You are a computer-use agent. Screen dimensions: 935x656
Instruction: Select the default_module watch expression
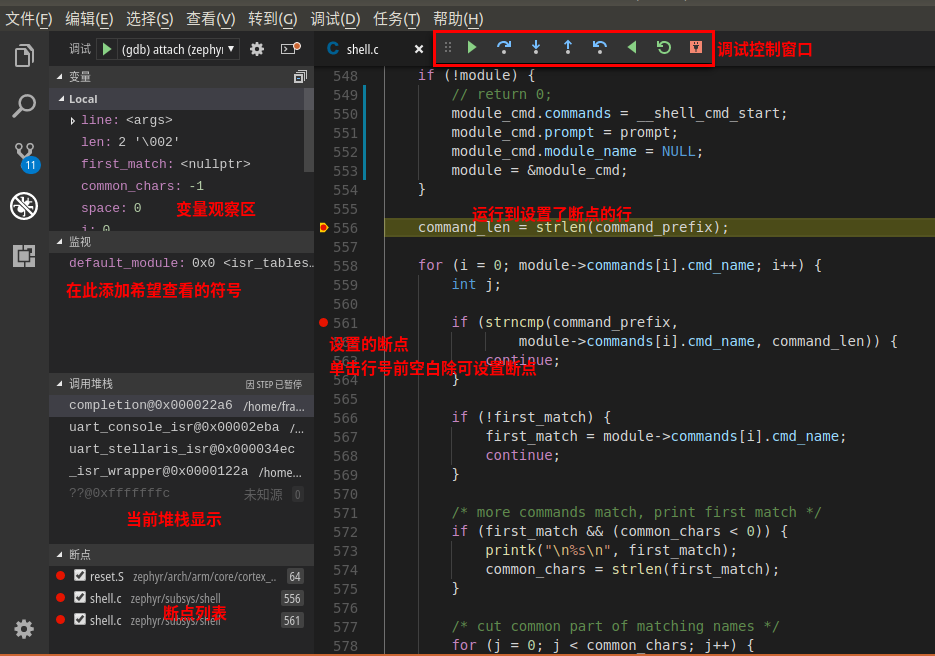(x=182, y=263)
